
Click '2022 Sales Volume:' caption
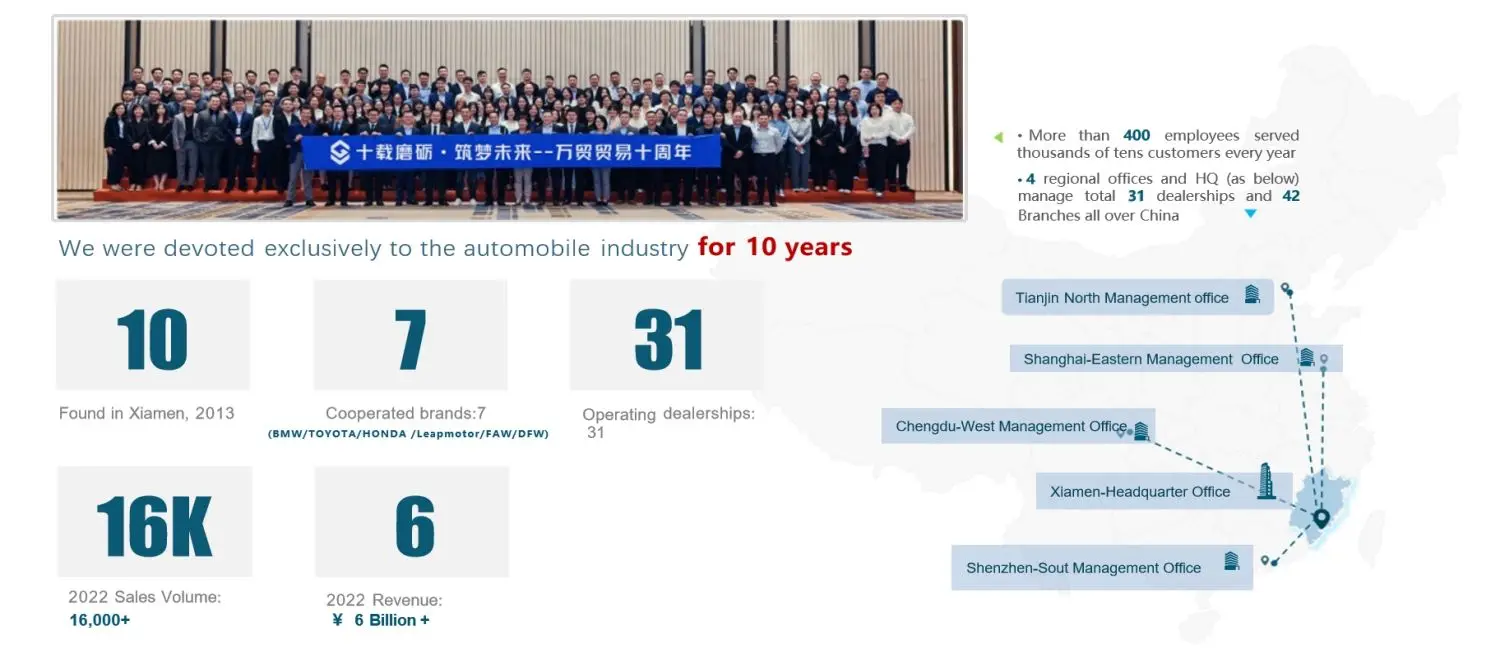pyautogui.click(x=145, y=597)
